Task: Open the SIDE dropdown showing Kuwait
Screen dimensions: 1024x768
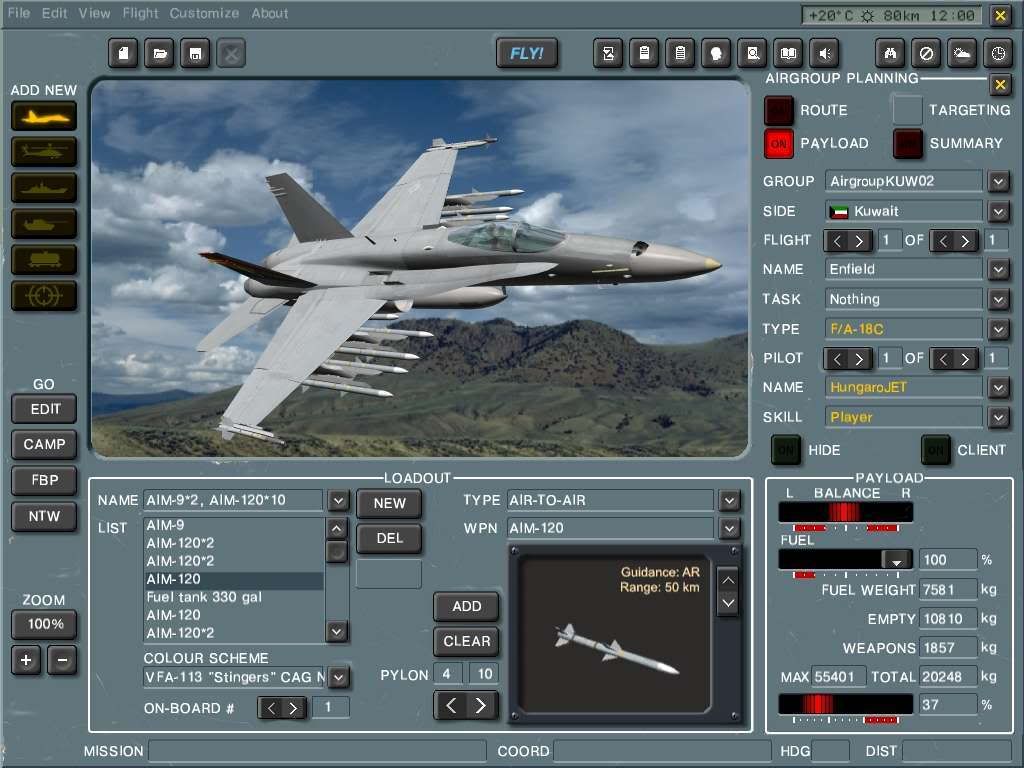Action: (998, 211)
